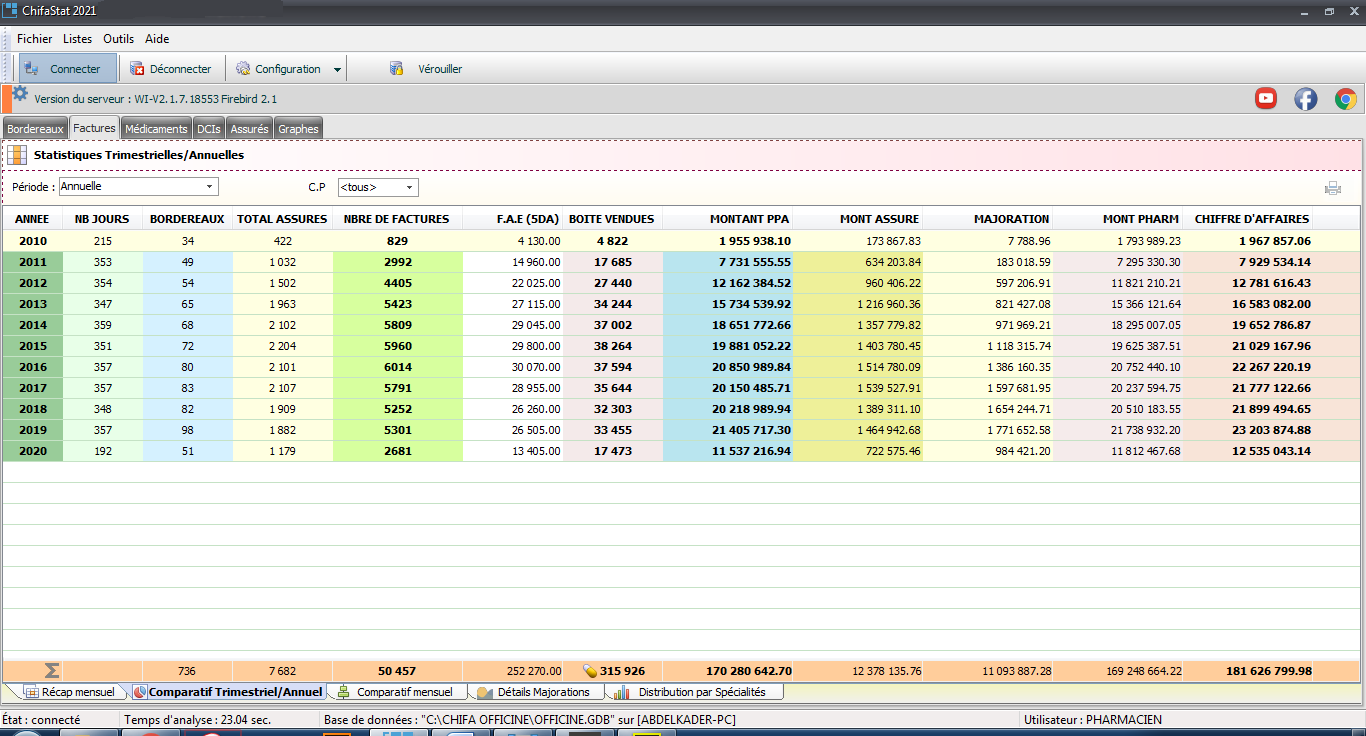Screen dimensions: 1366x736
Task: Open the Récap mensuel tab
Action: [x=68, y=692]
